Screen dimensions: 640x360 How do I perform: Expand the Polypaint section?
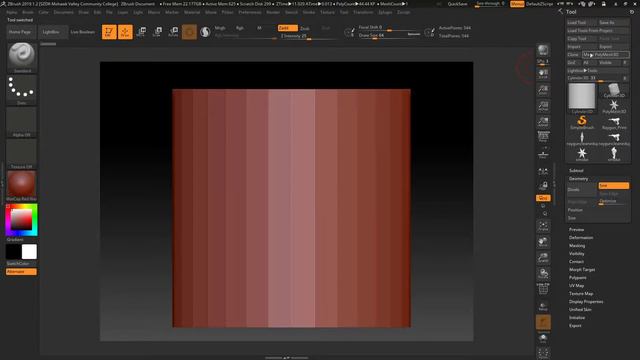pyautogui.click(x=578, y=278)
